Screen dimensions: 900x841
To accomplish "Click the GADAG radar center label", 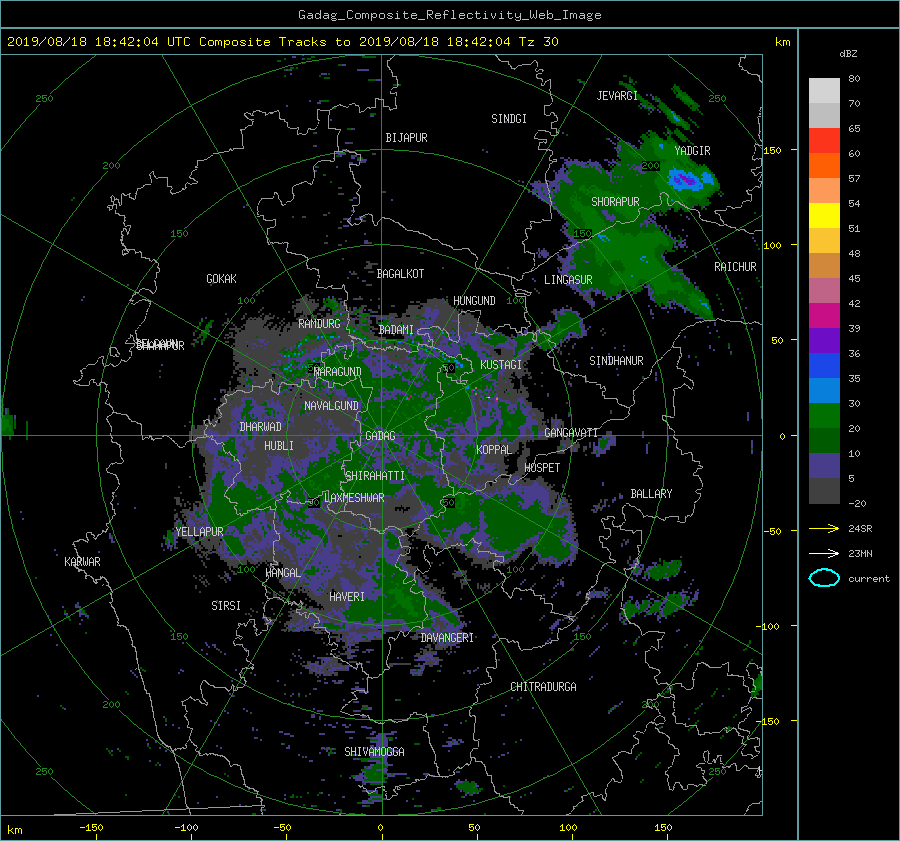I will [x=381, y=436].
